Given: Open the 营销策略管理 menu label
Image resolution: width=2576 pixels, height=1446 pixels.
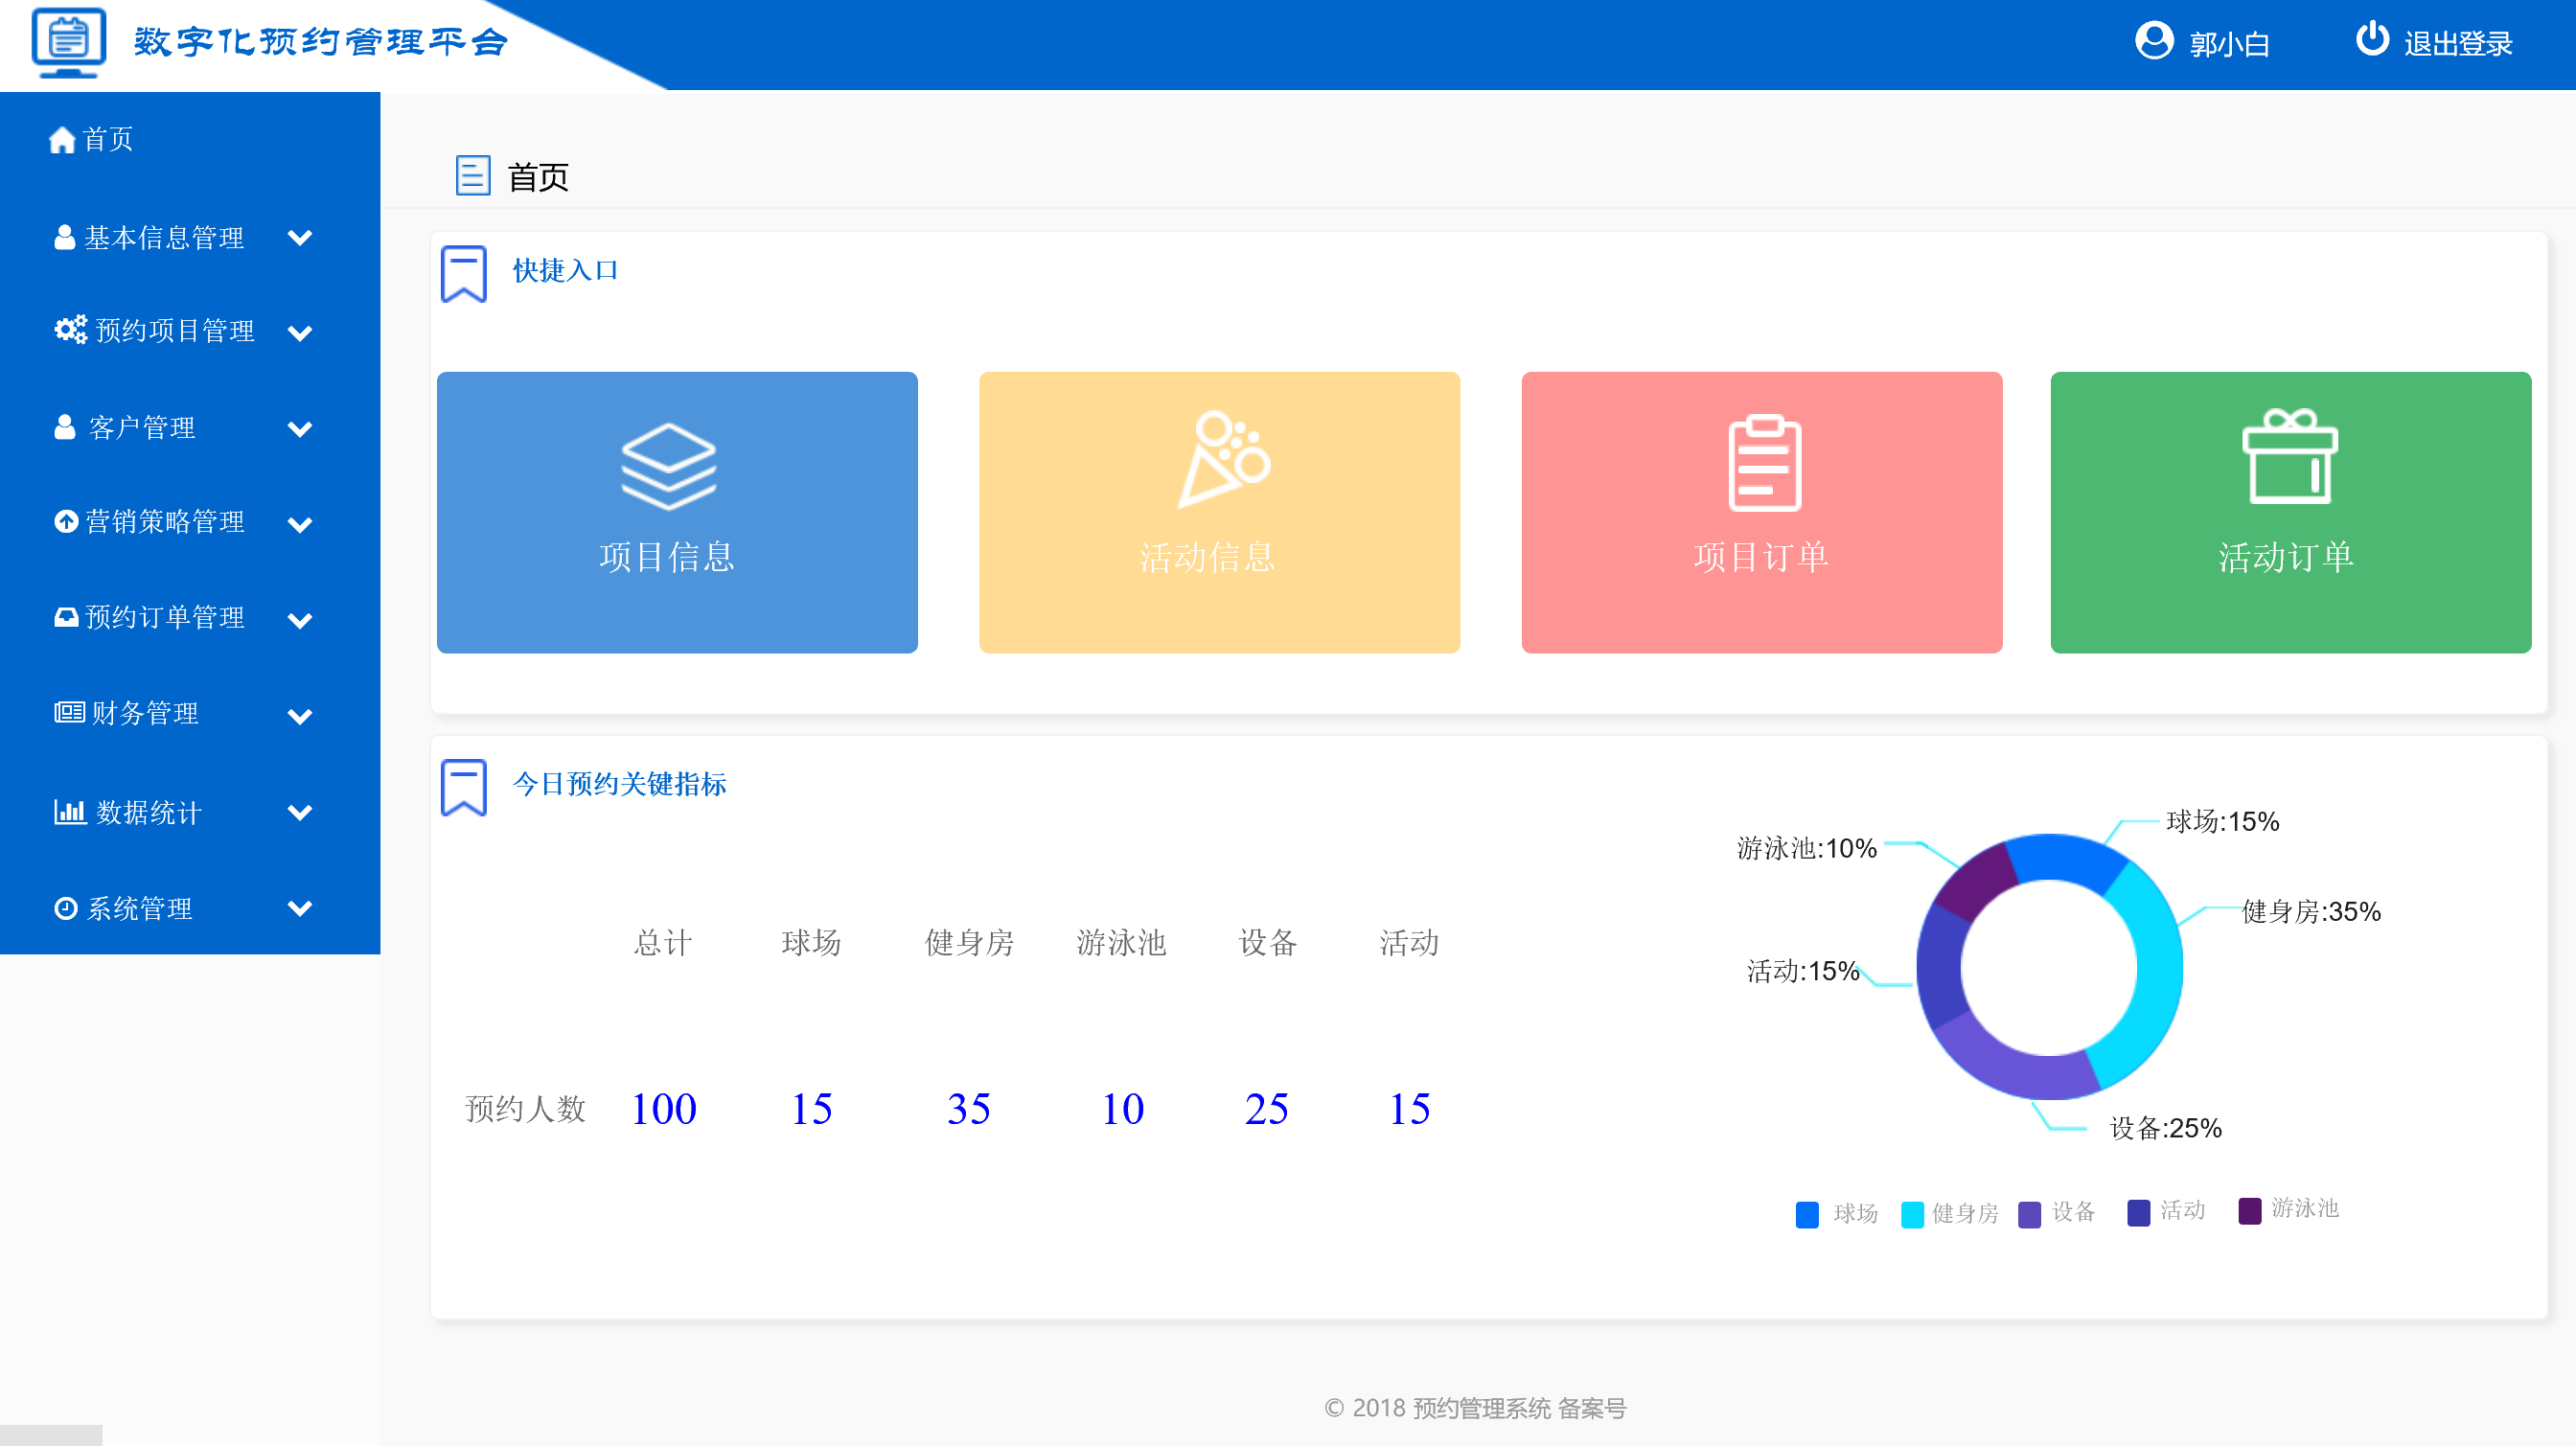Looking at the screenshot, I should (165, 521).
